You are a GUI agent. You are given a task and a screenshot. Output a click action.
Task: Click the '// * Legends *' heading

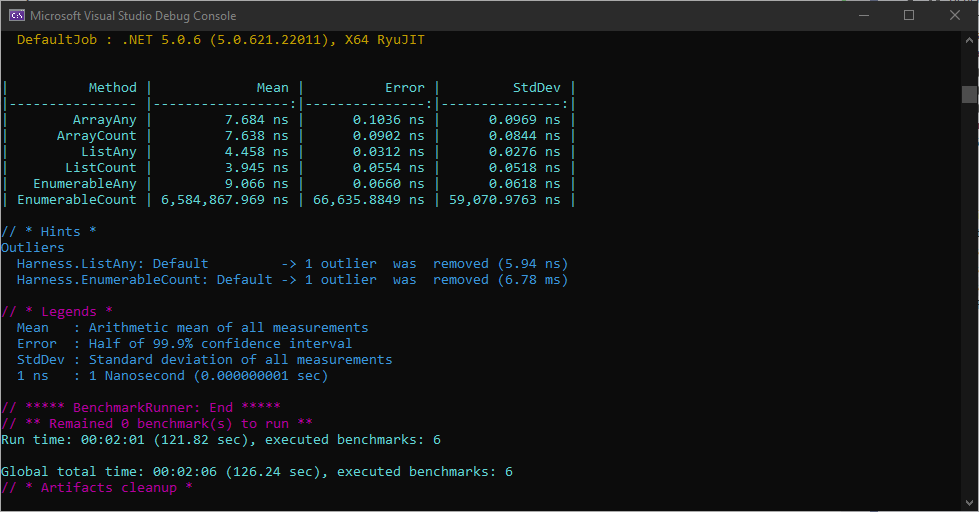click(x=57, y=312)
